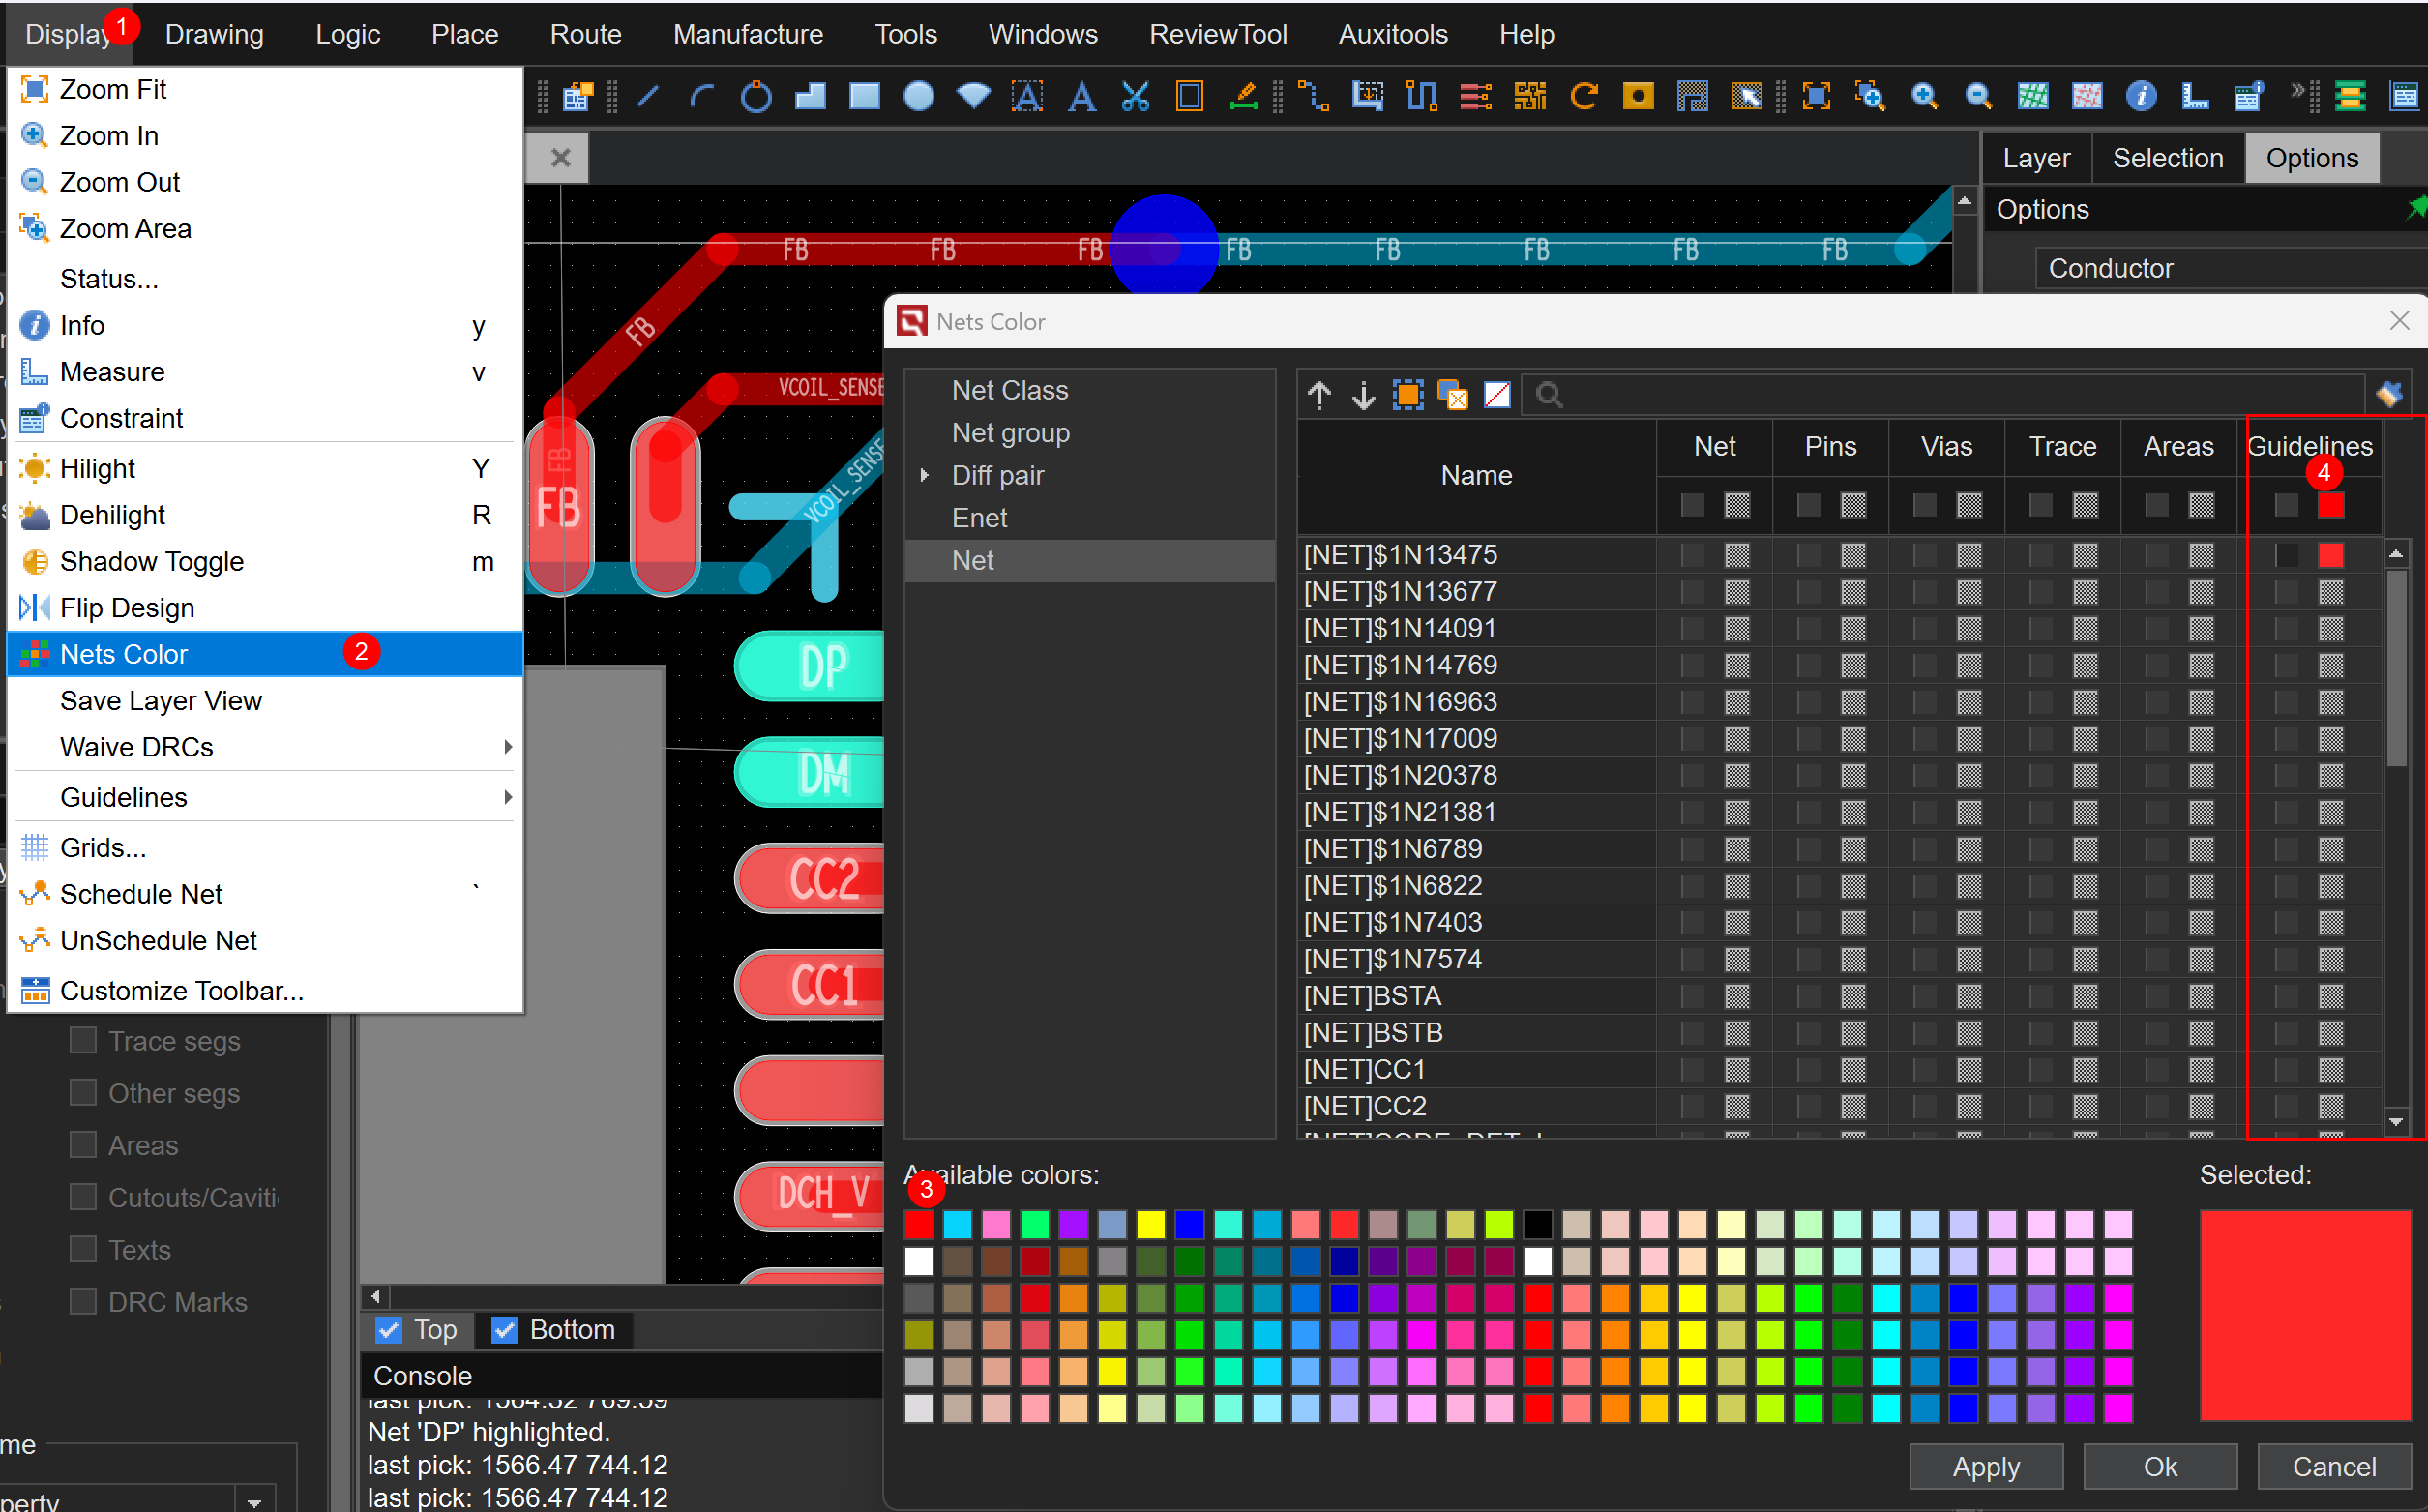Open the Route menu
This screenshot has width=2428, height=1512.
click(x=585, y=34)
